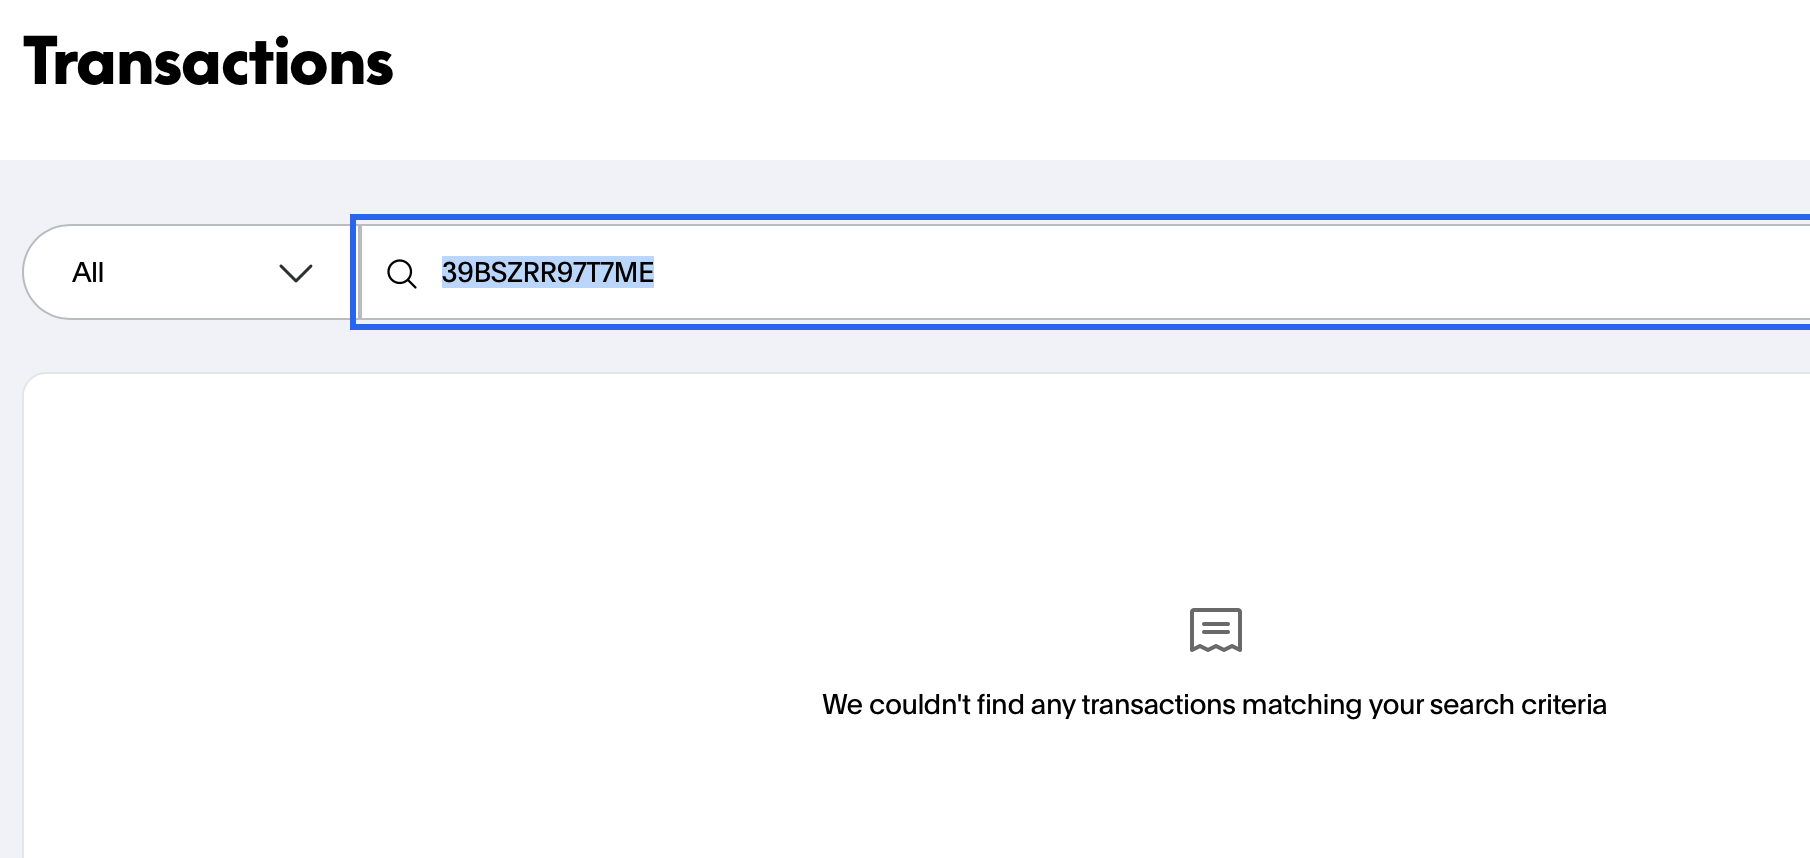
Task: Click the receipt icon in empty results
Action: coord(1215,630)
